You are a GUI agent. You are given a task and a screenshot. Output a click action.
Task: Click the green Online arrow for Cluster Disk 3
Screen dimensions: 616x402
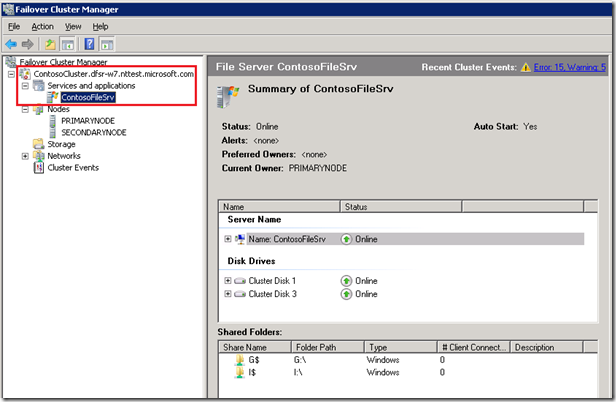pos(346,294)
